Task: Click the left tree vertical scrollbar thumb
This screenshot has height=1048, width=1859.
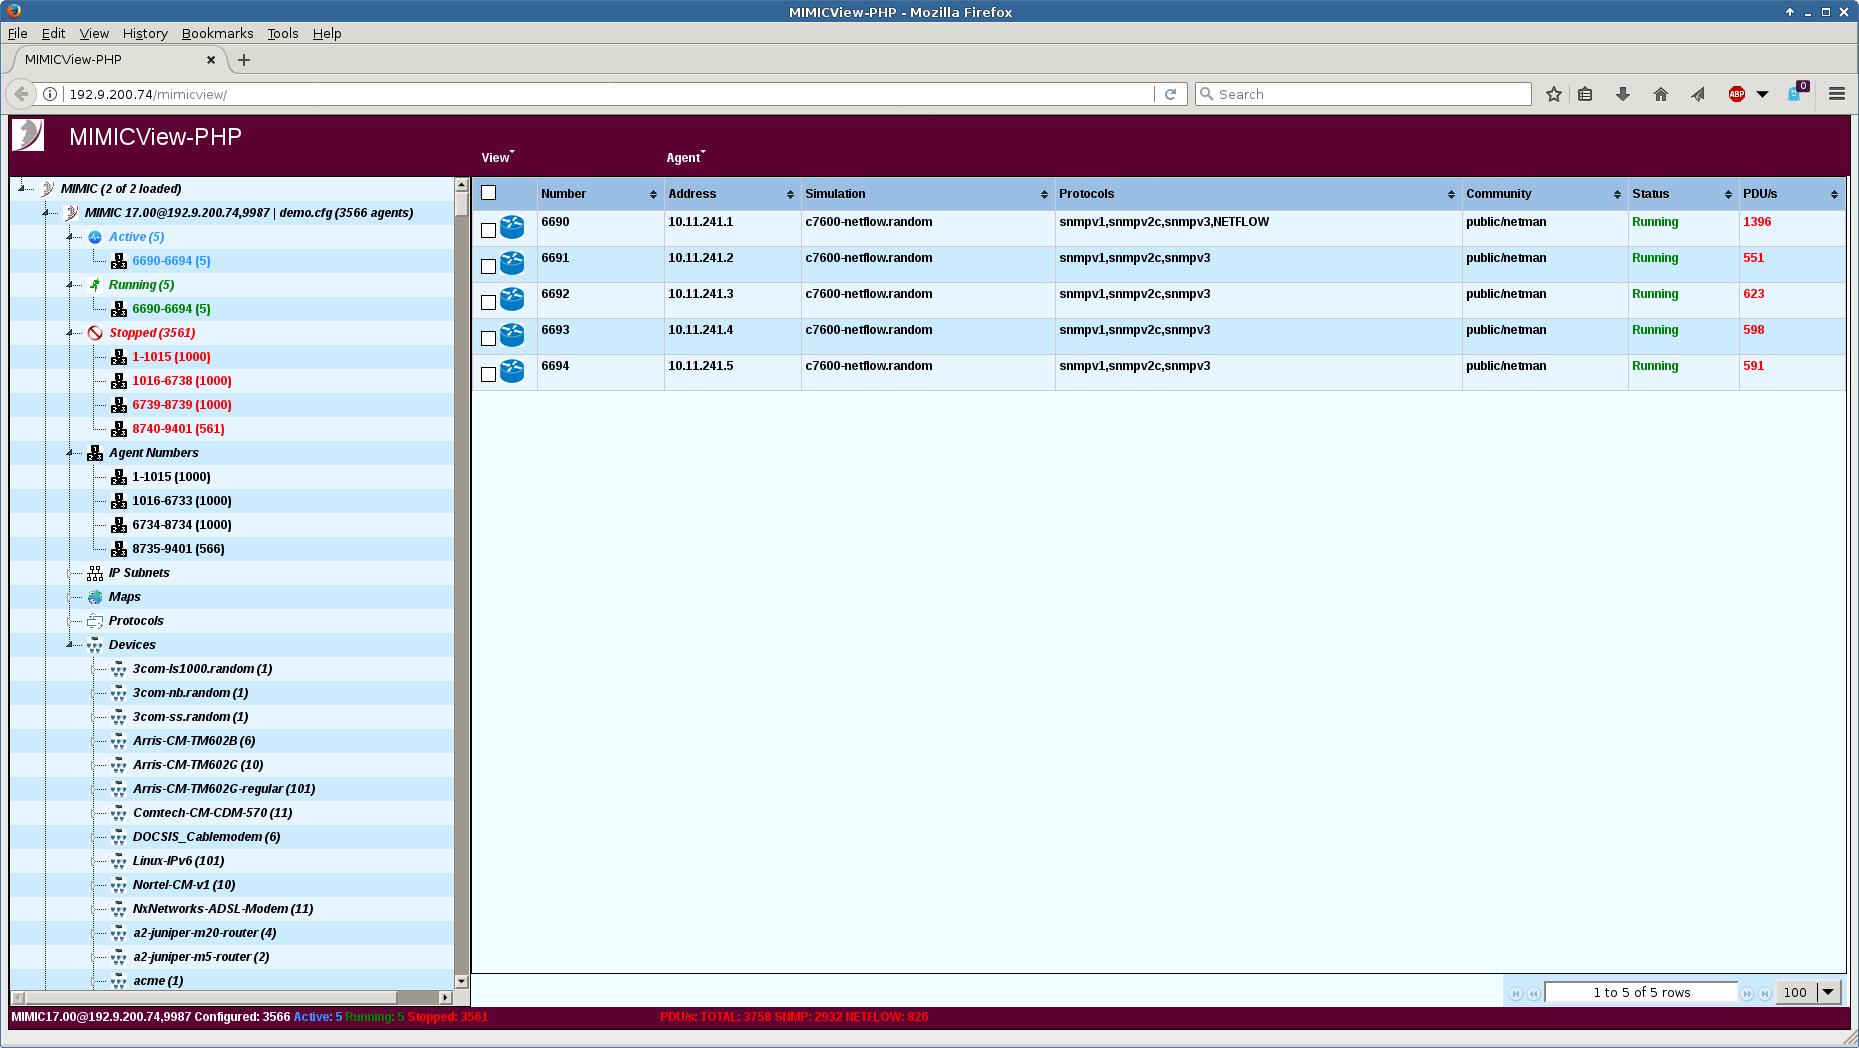Action: click(461, 203)
